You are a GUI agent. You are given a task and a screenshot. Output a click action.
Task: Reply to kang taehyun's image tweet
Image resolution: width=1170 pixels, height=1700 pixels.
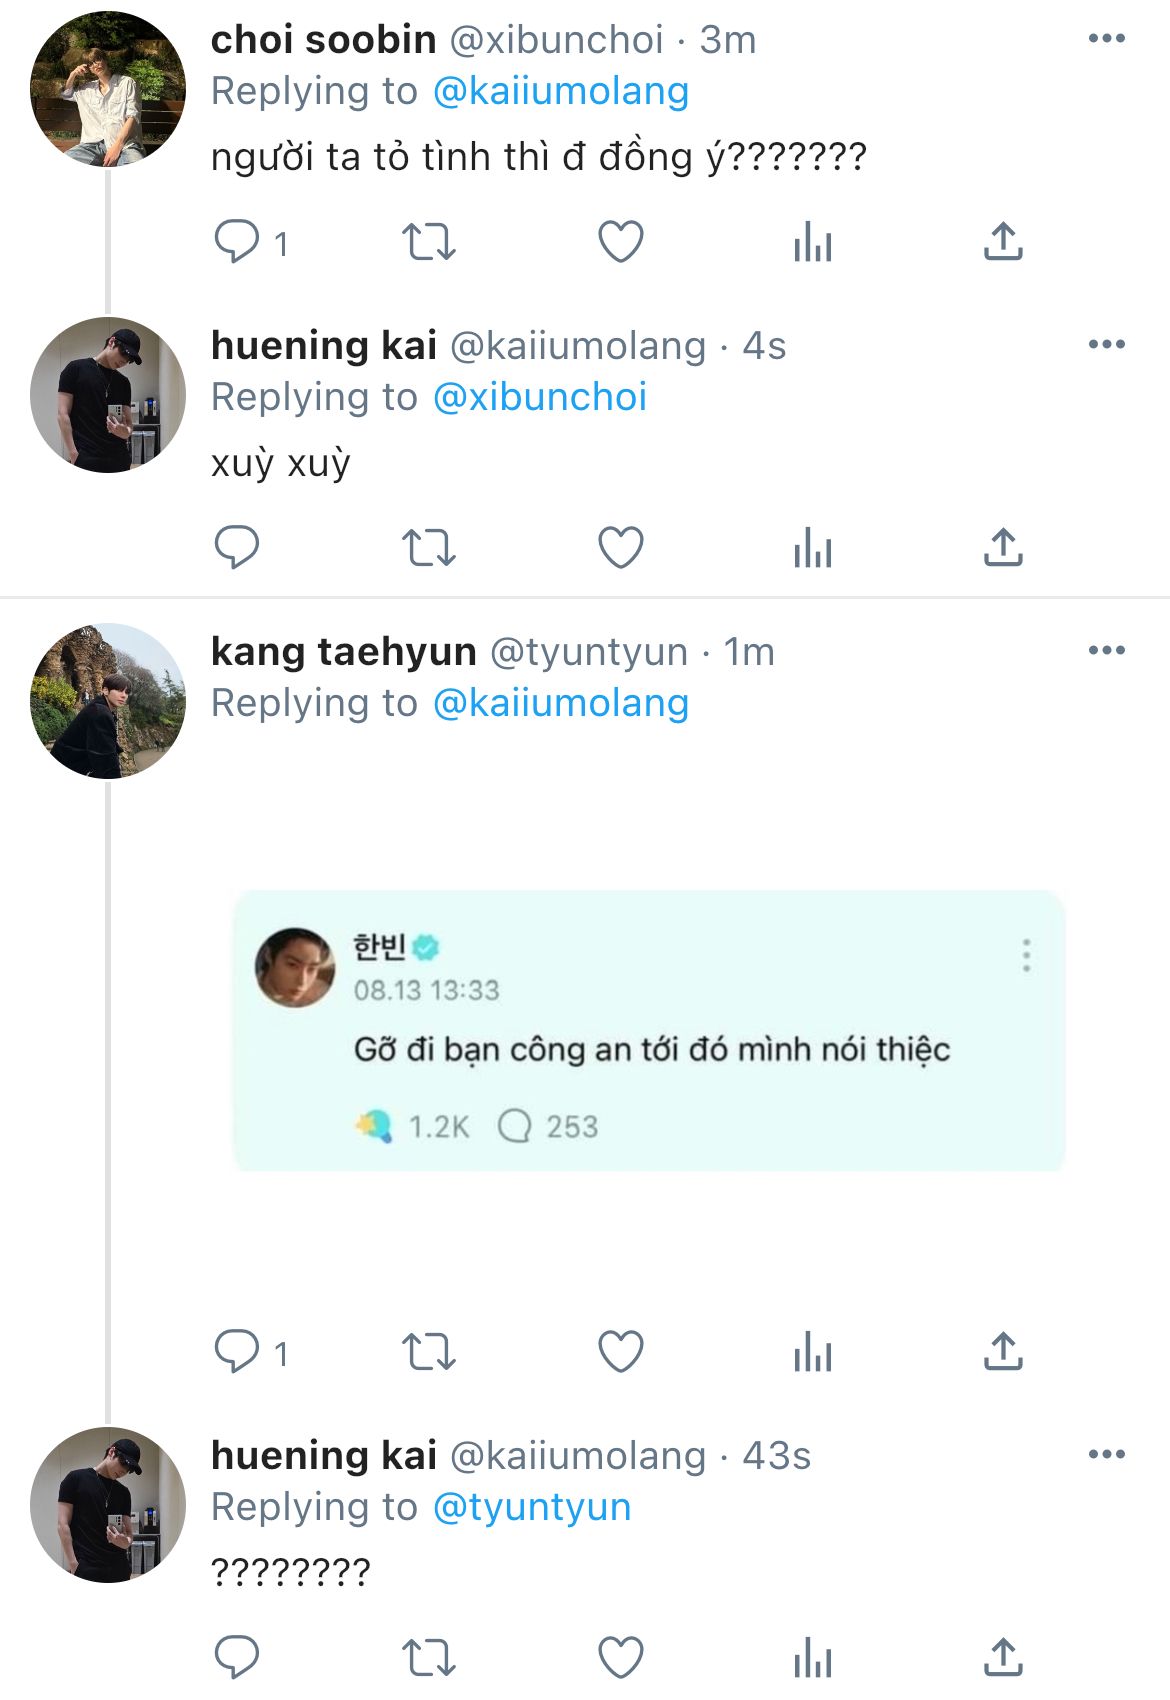237,1352
